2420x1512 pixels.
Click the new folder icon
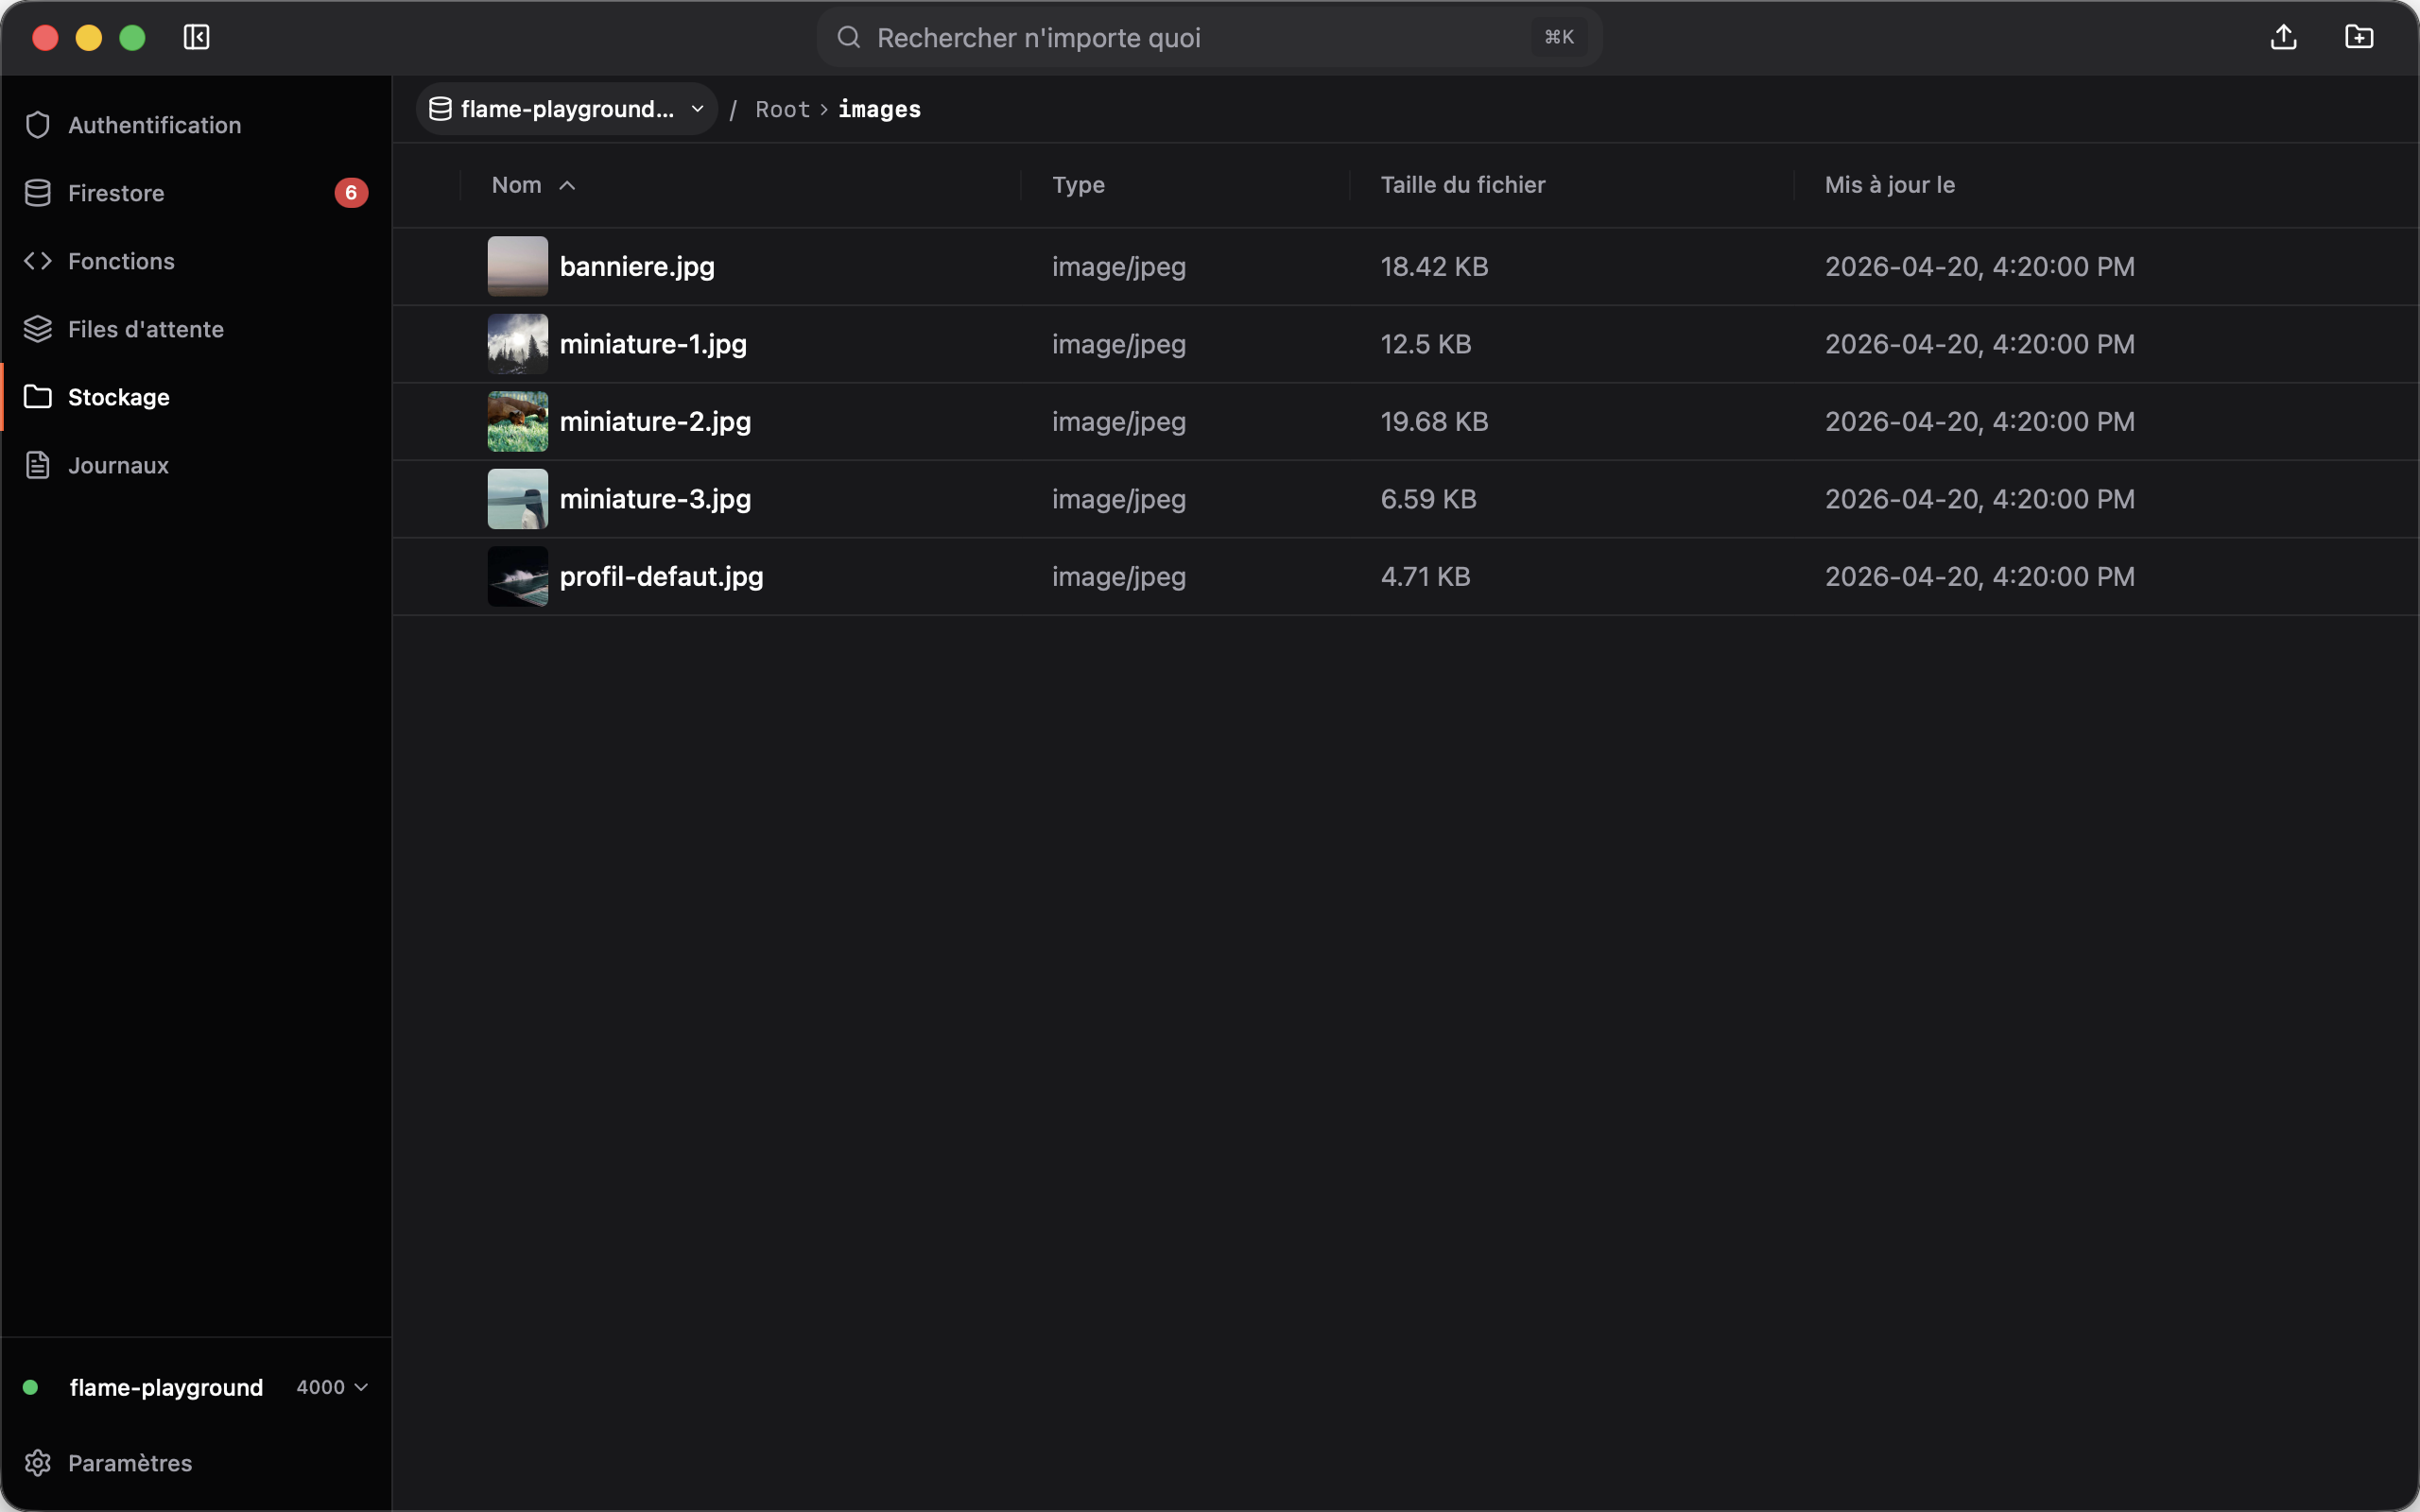[2359, 37]
